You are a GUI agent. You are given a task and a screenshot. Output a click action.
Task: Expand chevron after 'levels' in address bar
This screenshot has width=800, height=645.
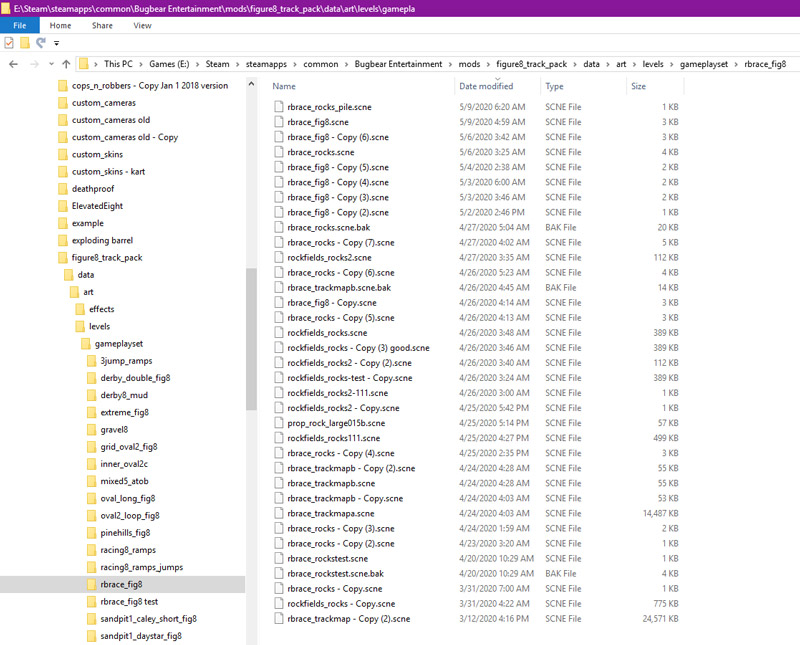(x=671, y=64)
